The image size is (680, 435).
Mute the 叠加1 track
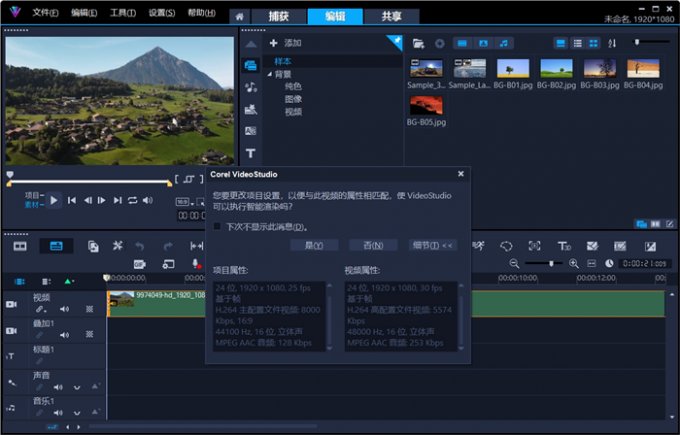tap(65, 335)
